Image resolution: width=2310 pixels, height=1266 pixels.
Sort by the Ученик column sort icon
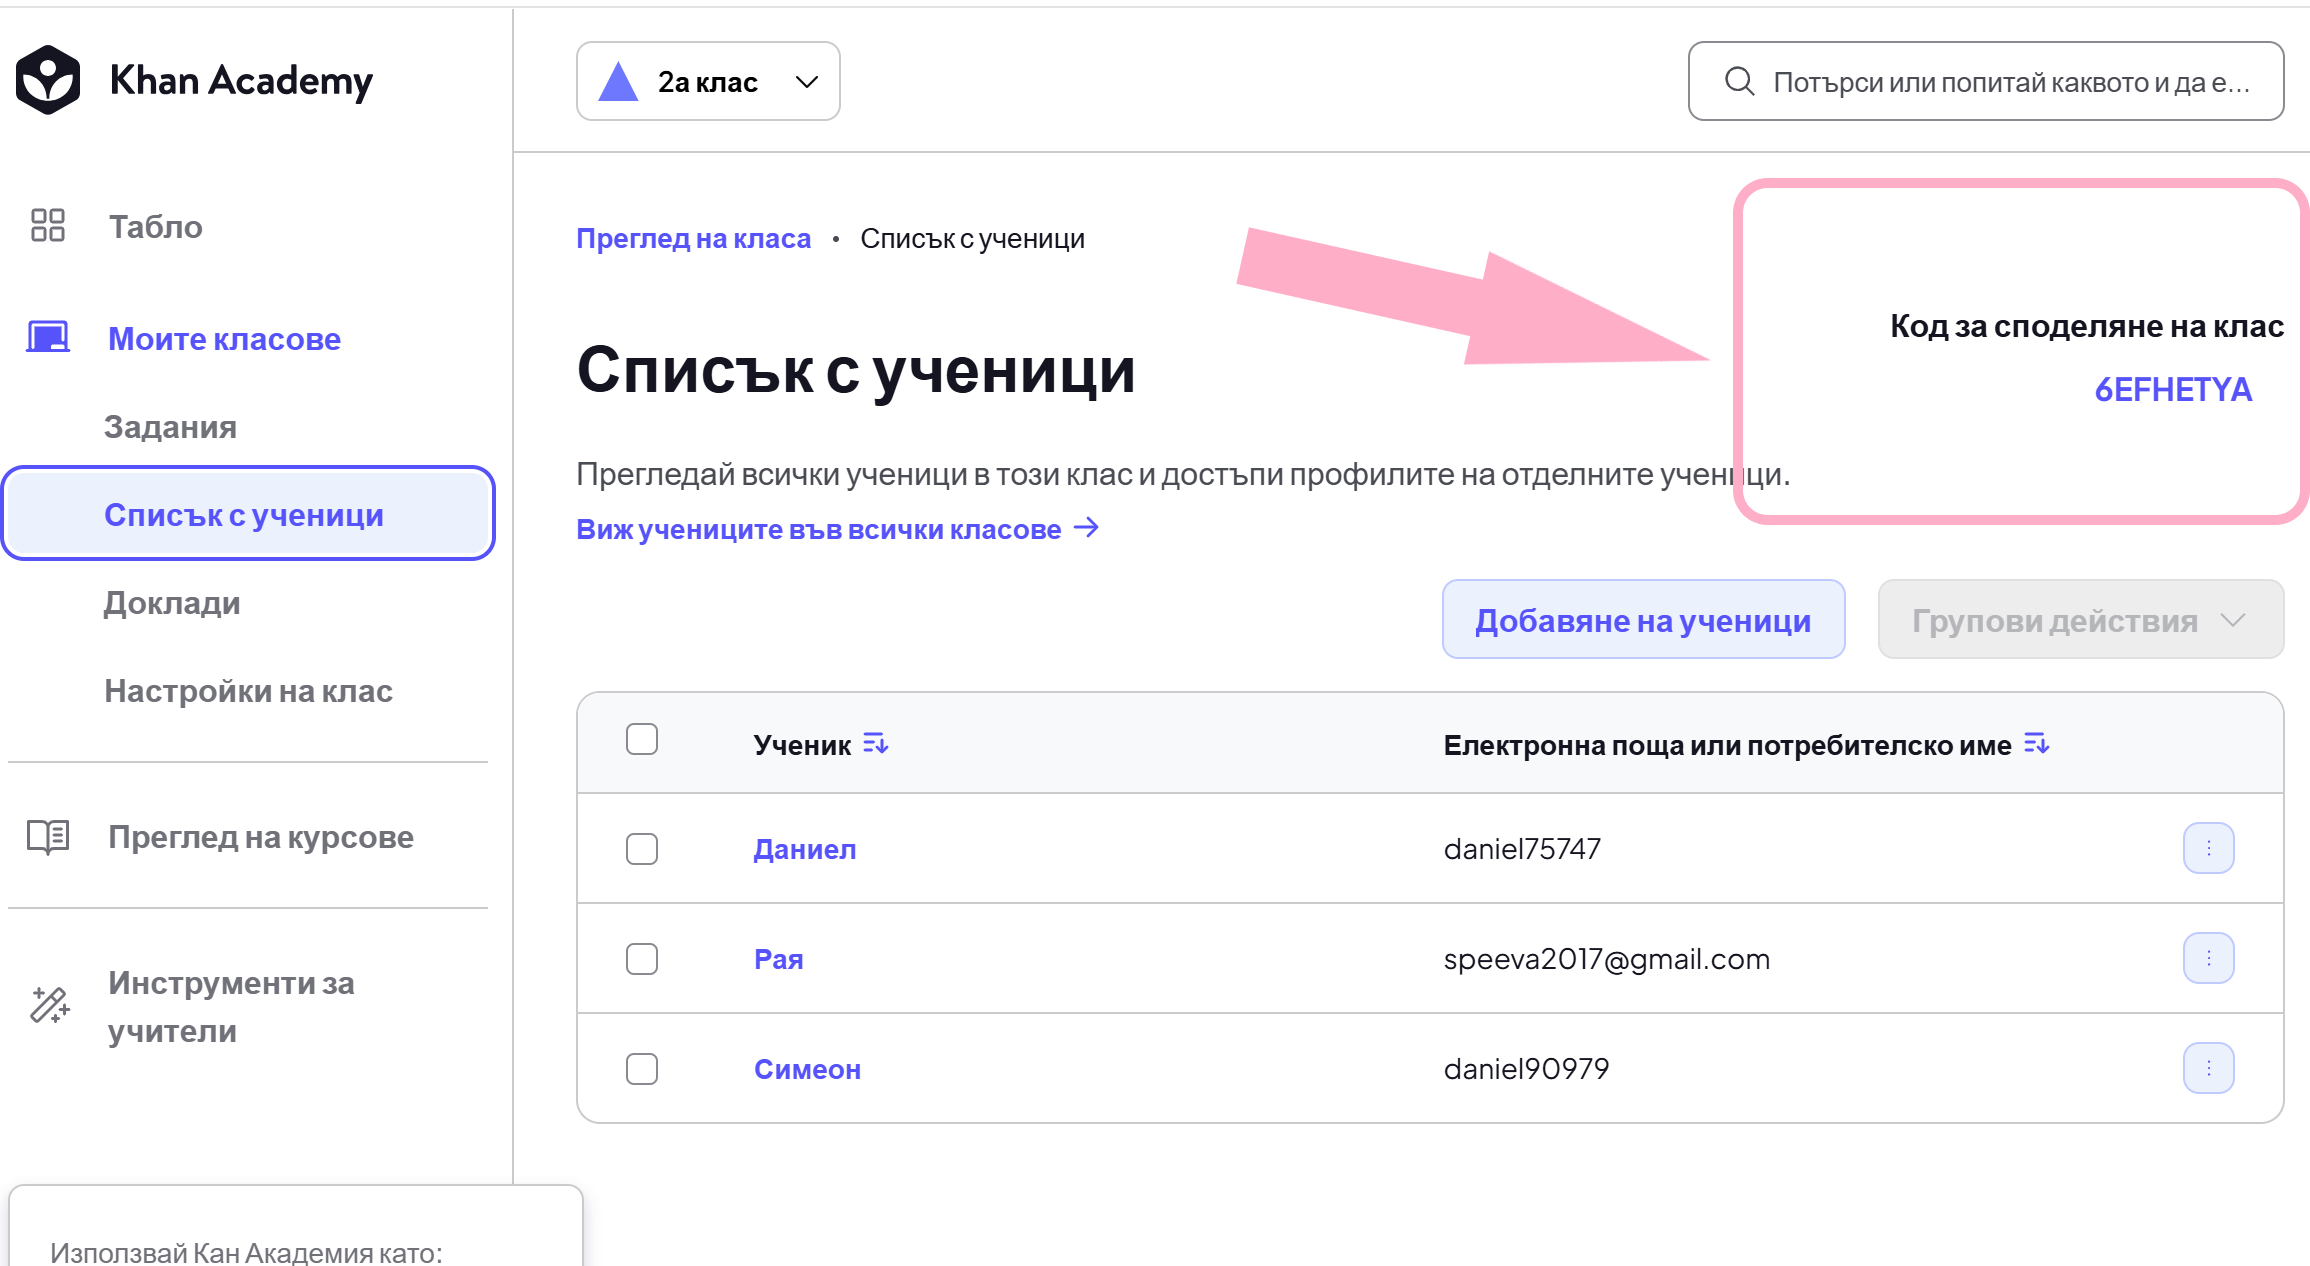click(x=876, y=744)
